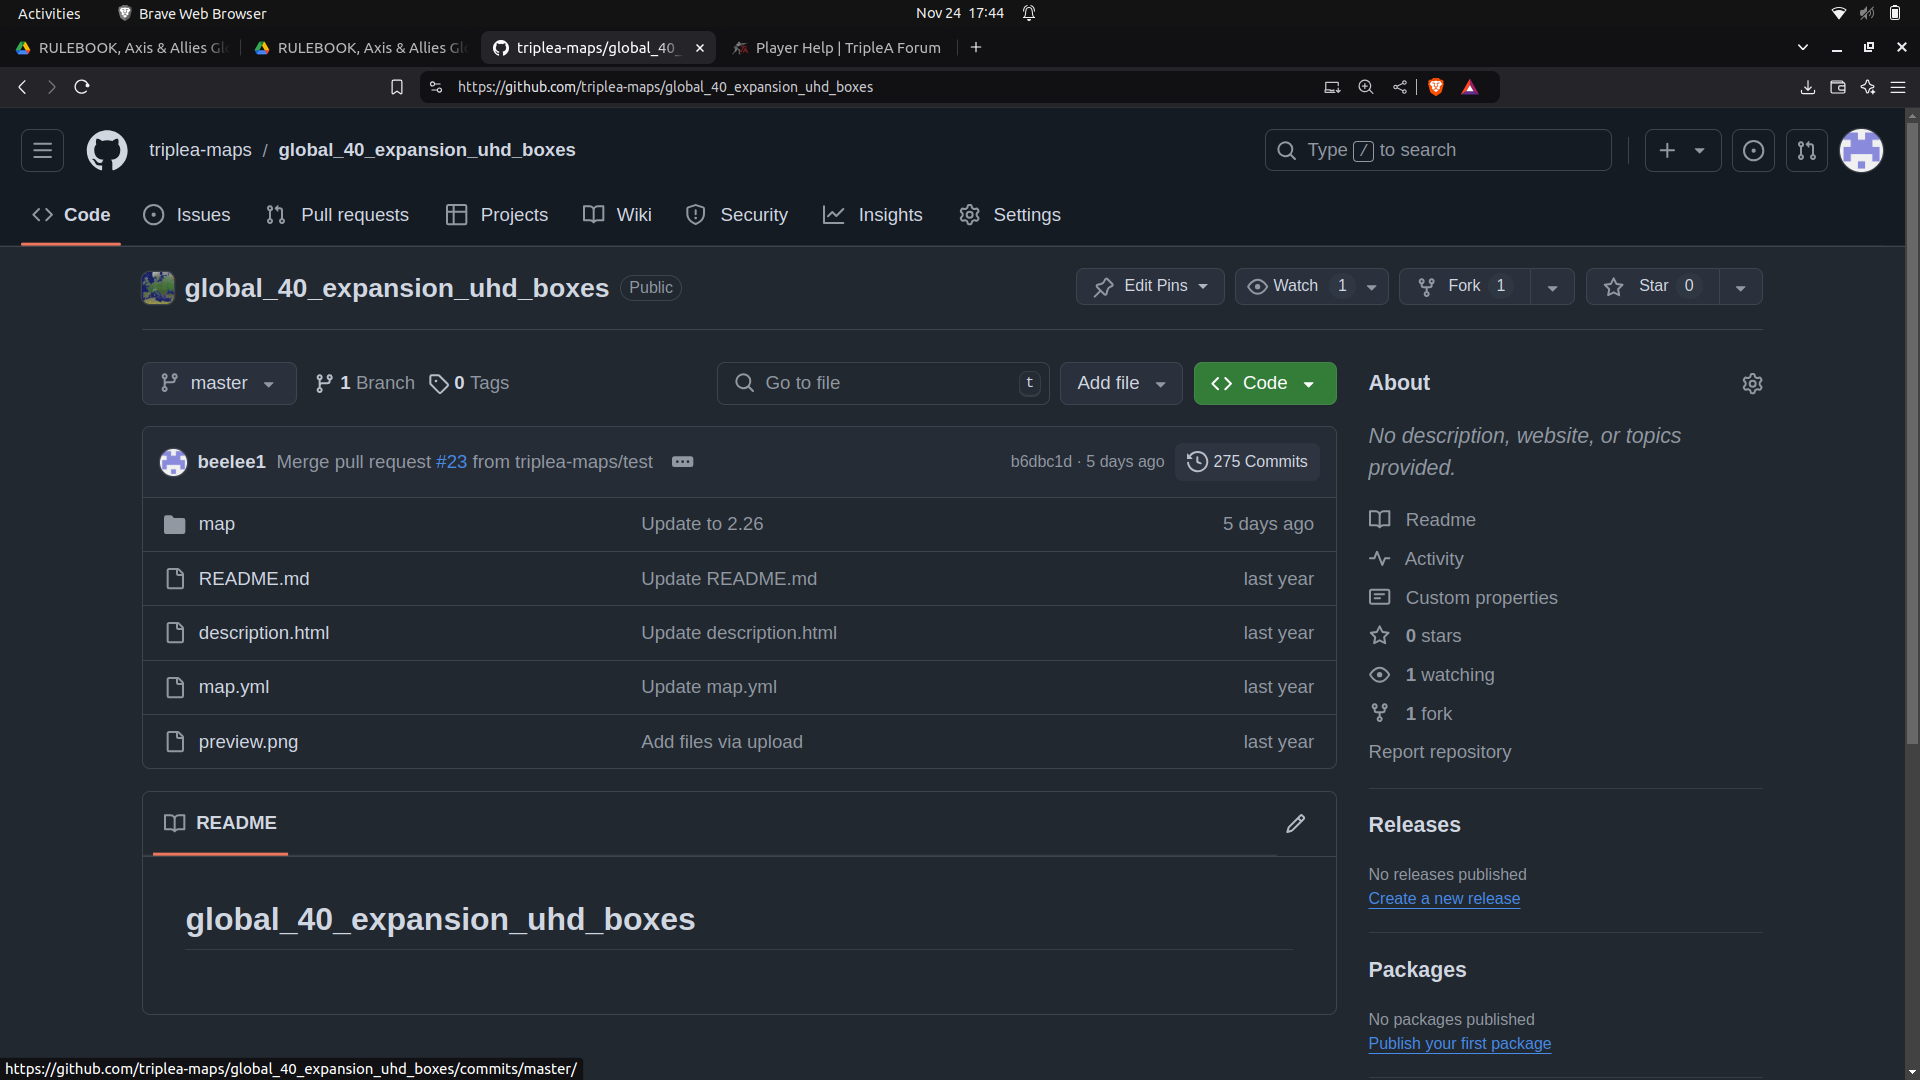This screenshot has width=1920, height=1080.
Task: Open the GitHub hamburger navigation menu
Action: tap(42, 150)
